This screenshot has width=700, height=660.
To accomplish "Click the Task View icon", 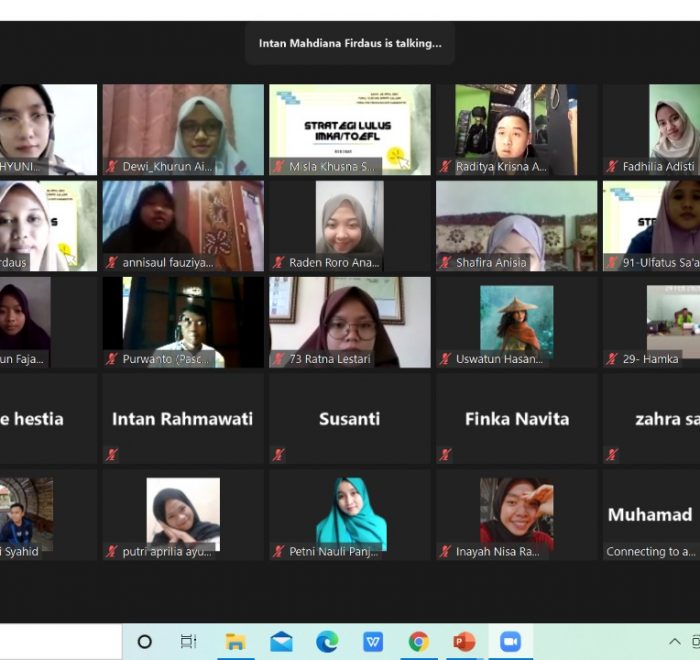I will [188, 642].
